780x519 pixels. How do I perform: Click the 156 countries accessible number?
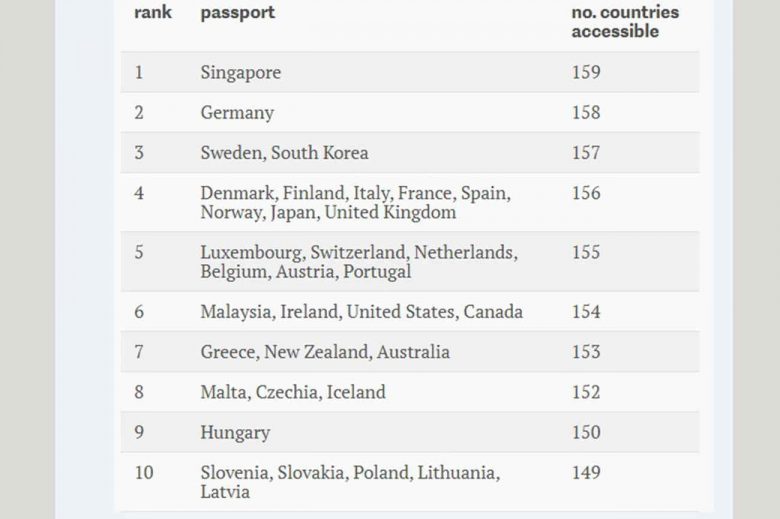[x=586, y=193]
